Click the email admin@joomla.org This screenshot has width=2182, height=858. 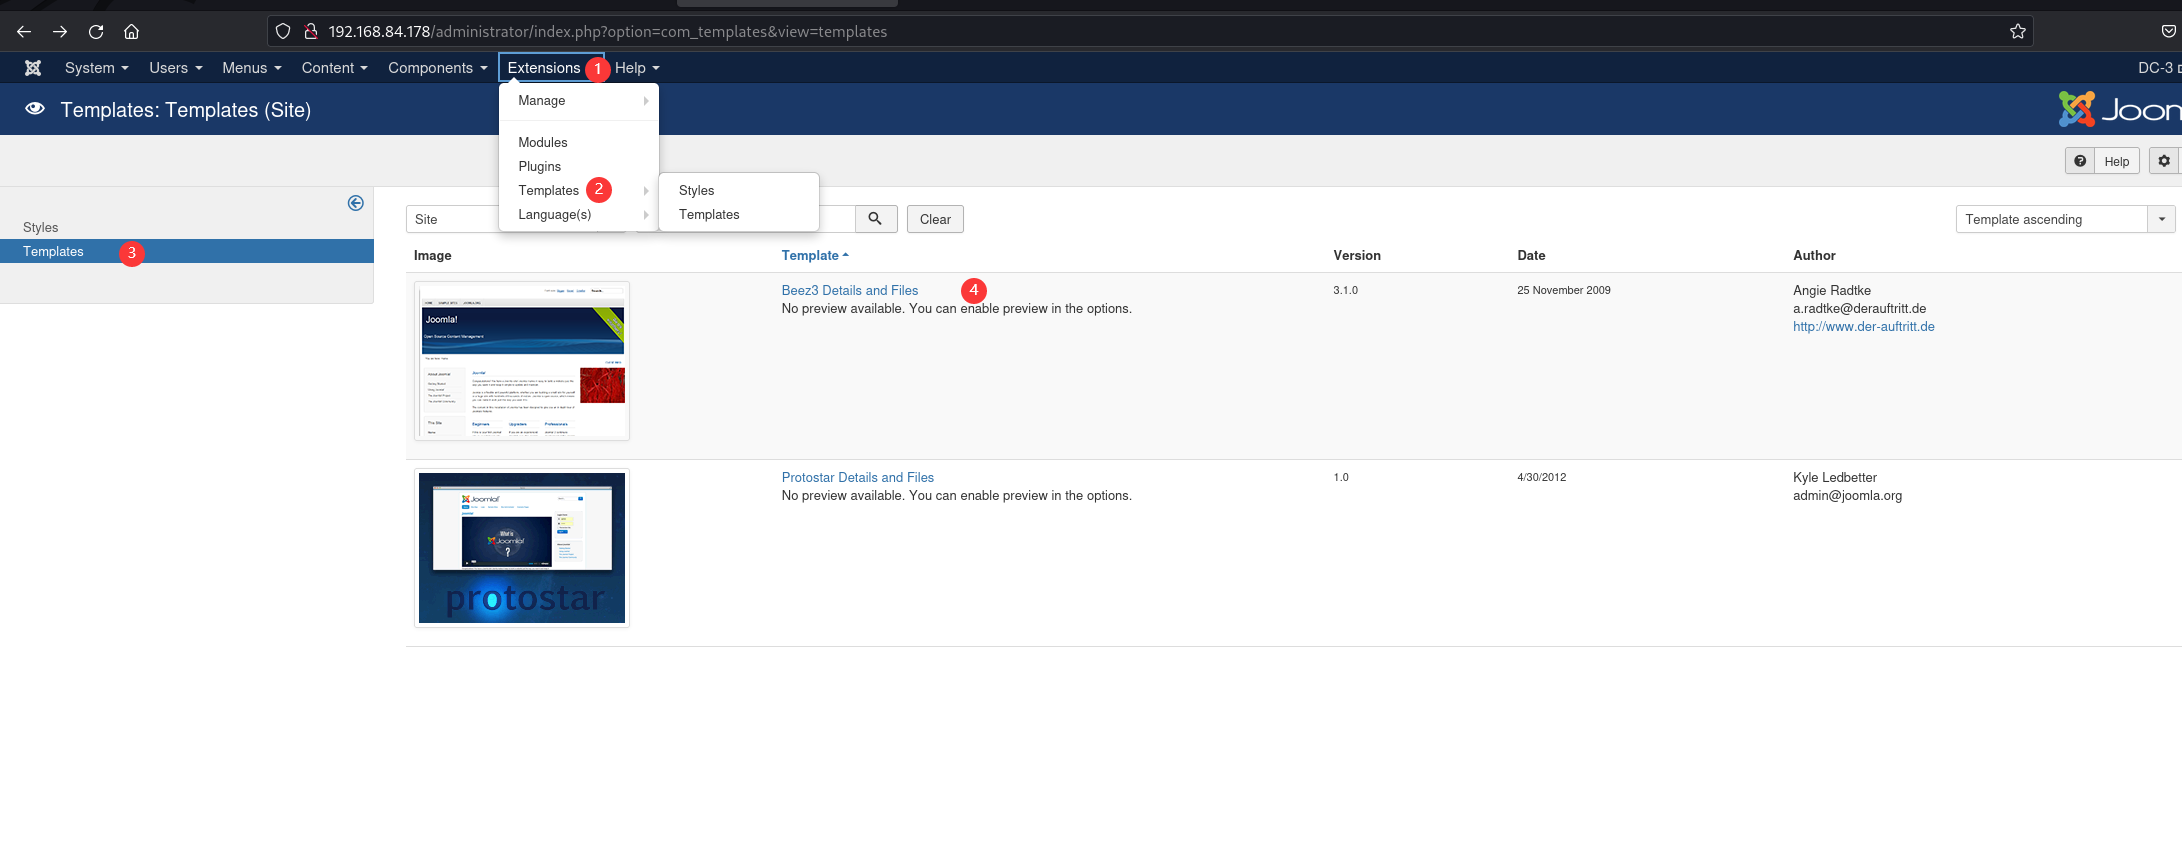coord(1848,496)
